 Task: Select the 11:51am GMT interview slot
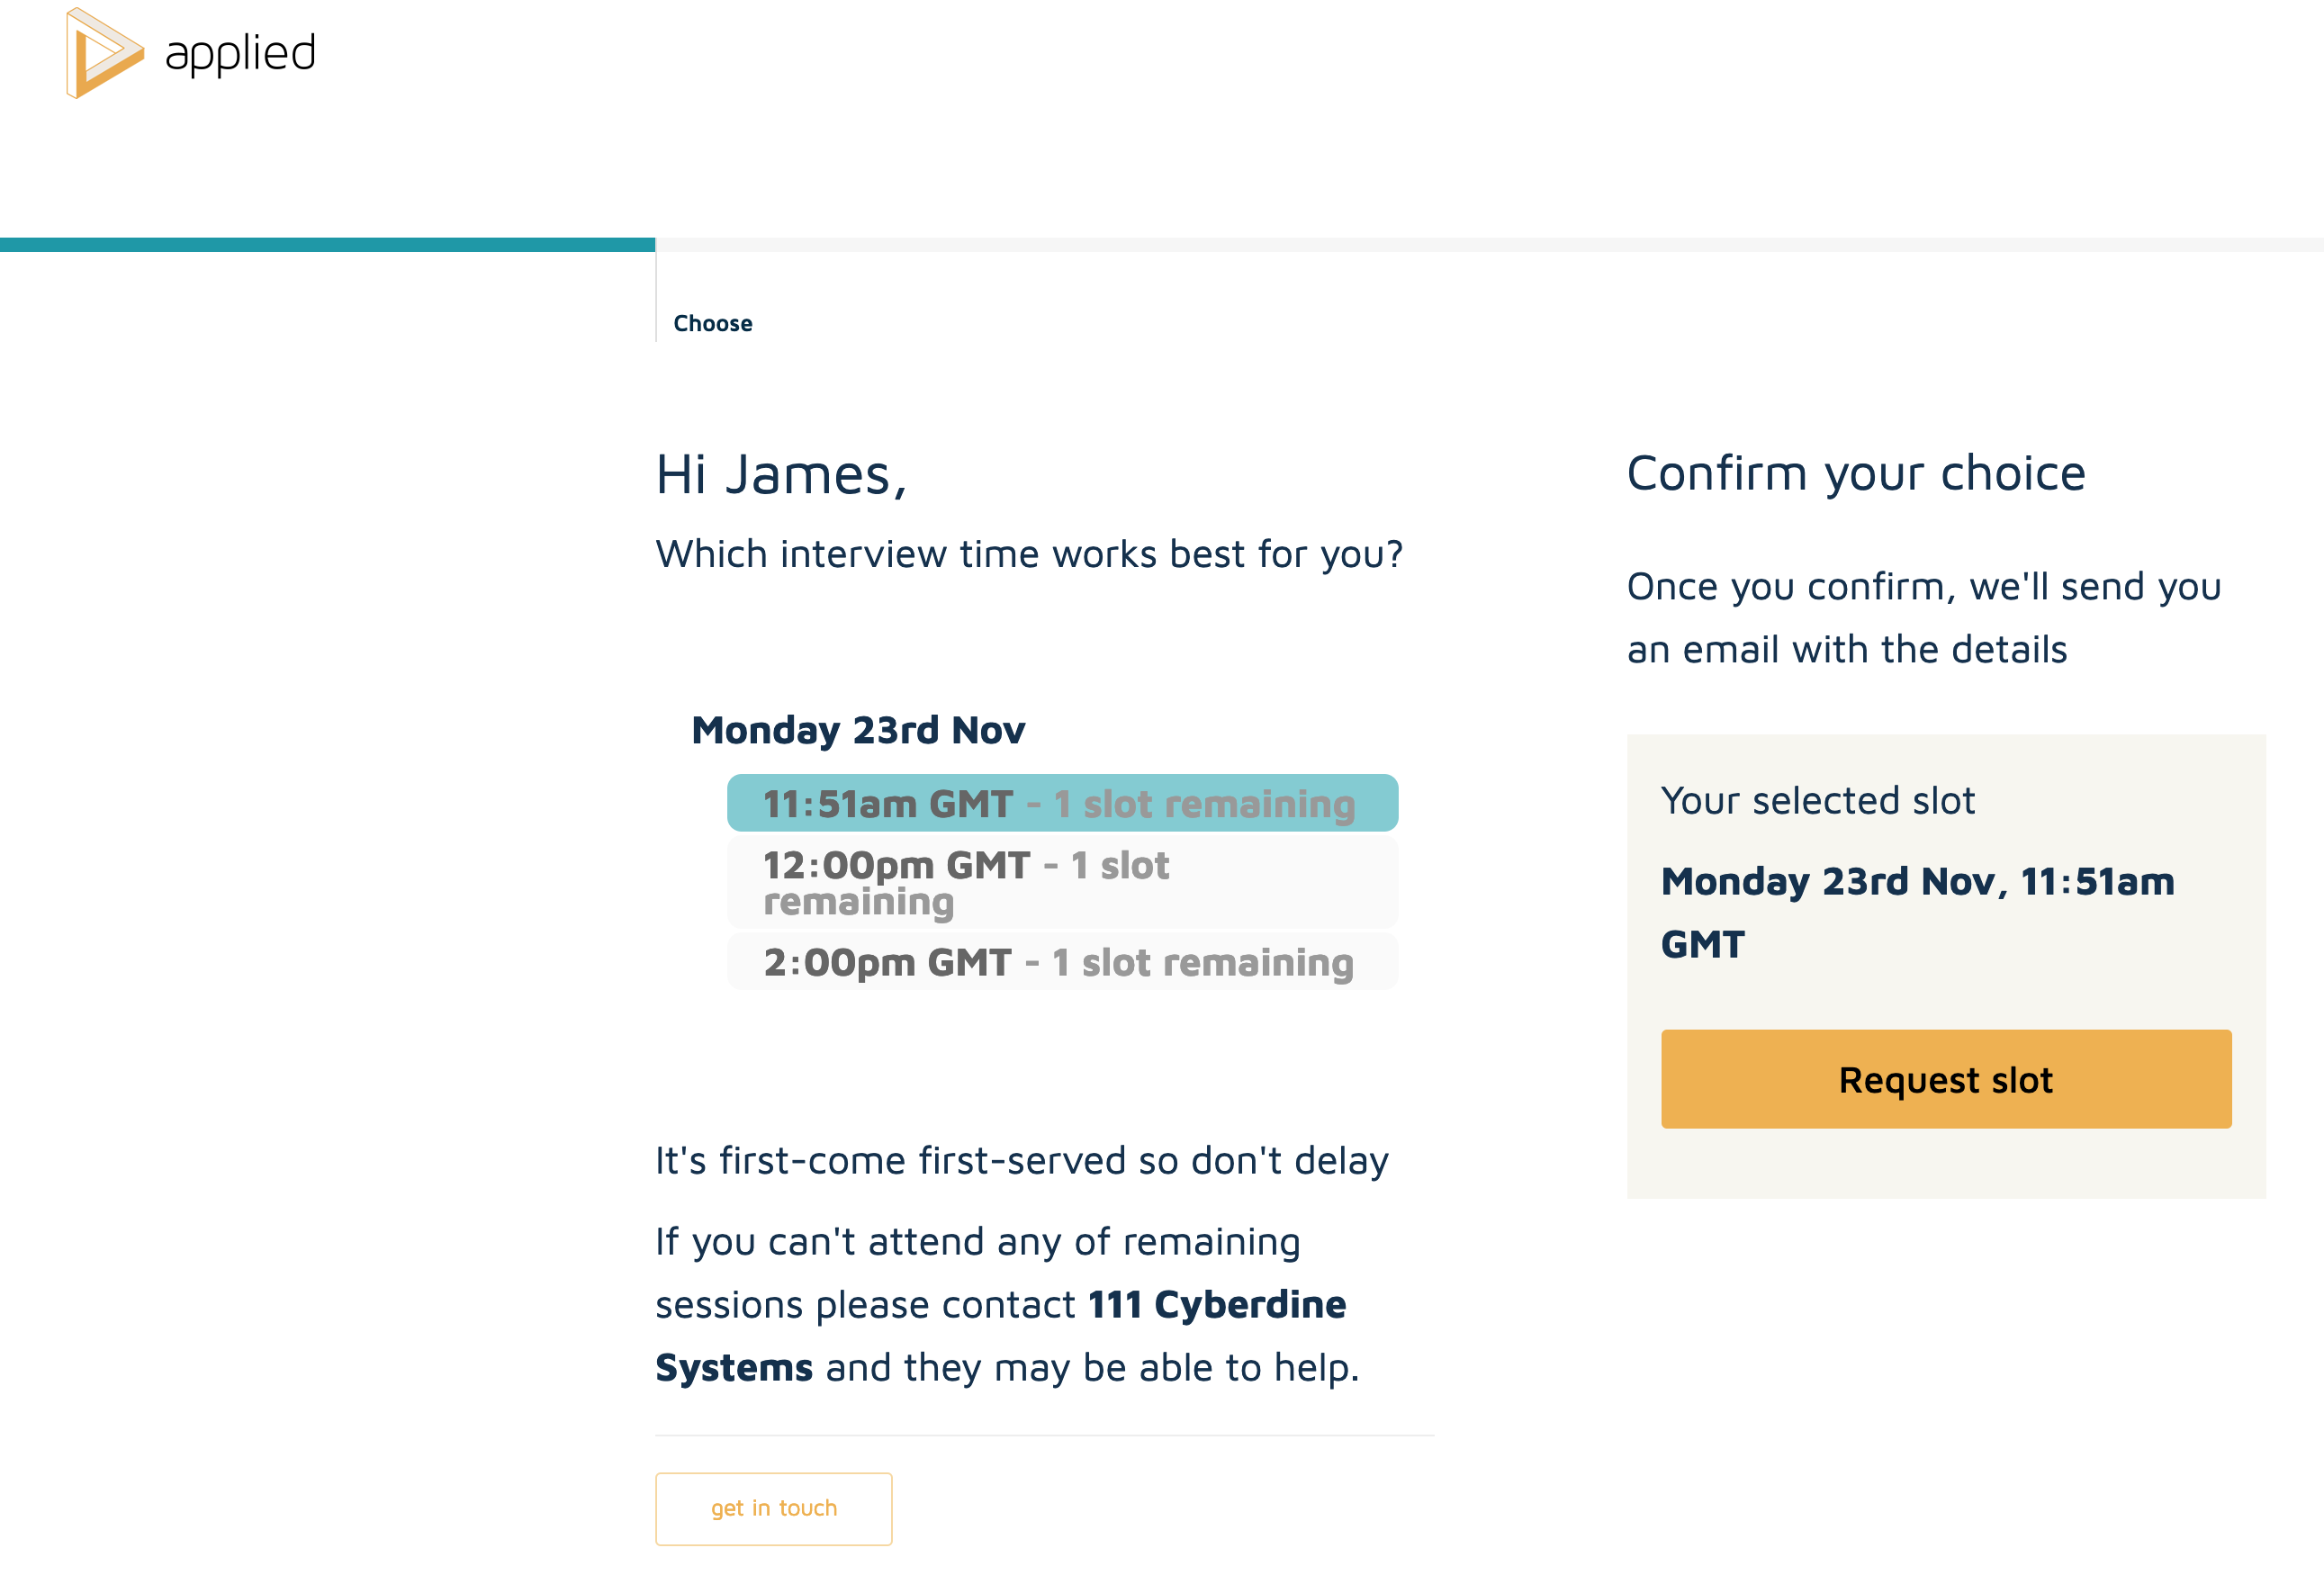[1061, 803]
